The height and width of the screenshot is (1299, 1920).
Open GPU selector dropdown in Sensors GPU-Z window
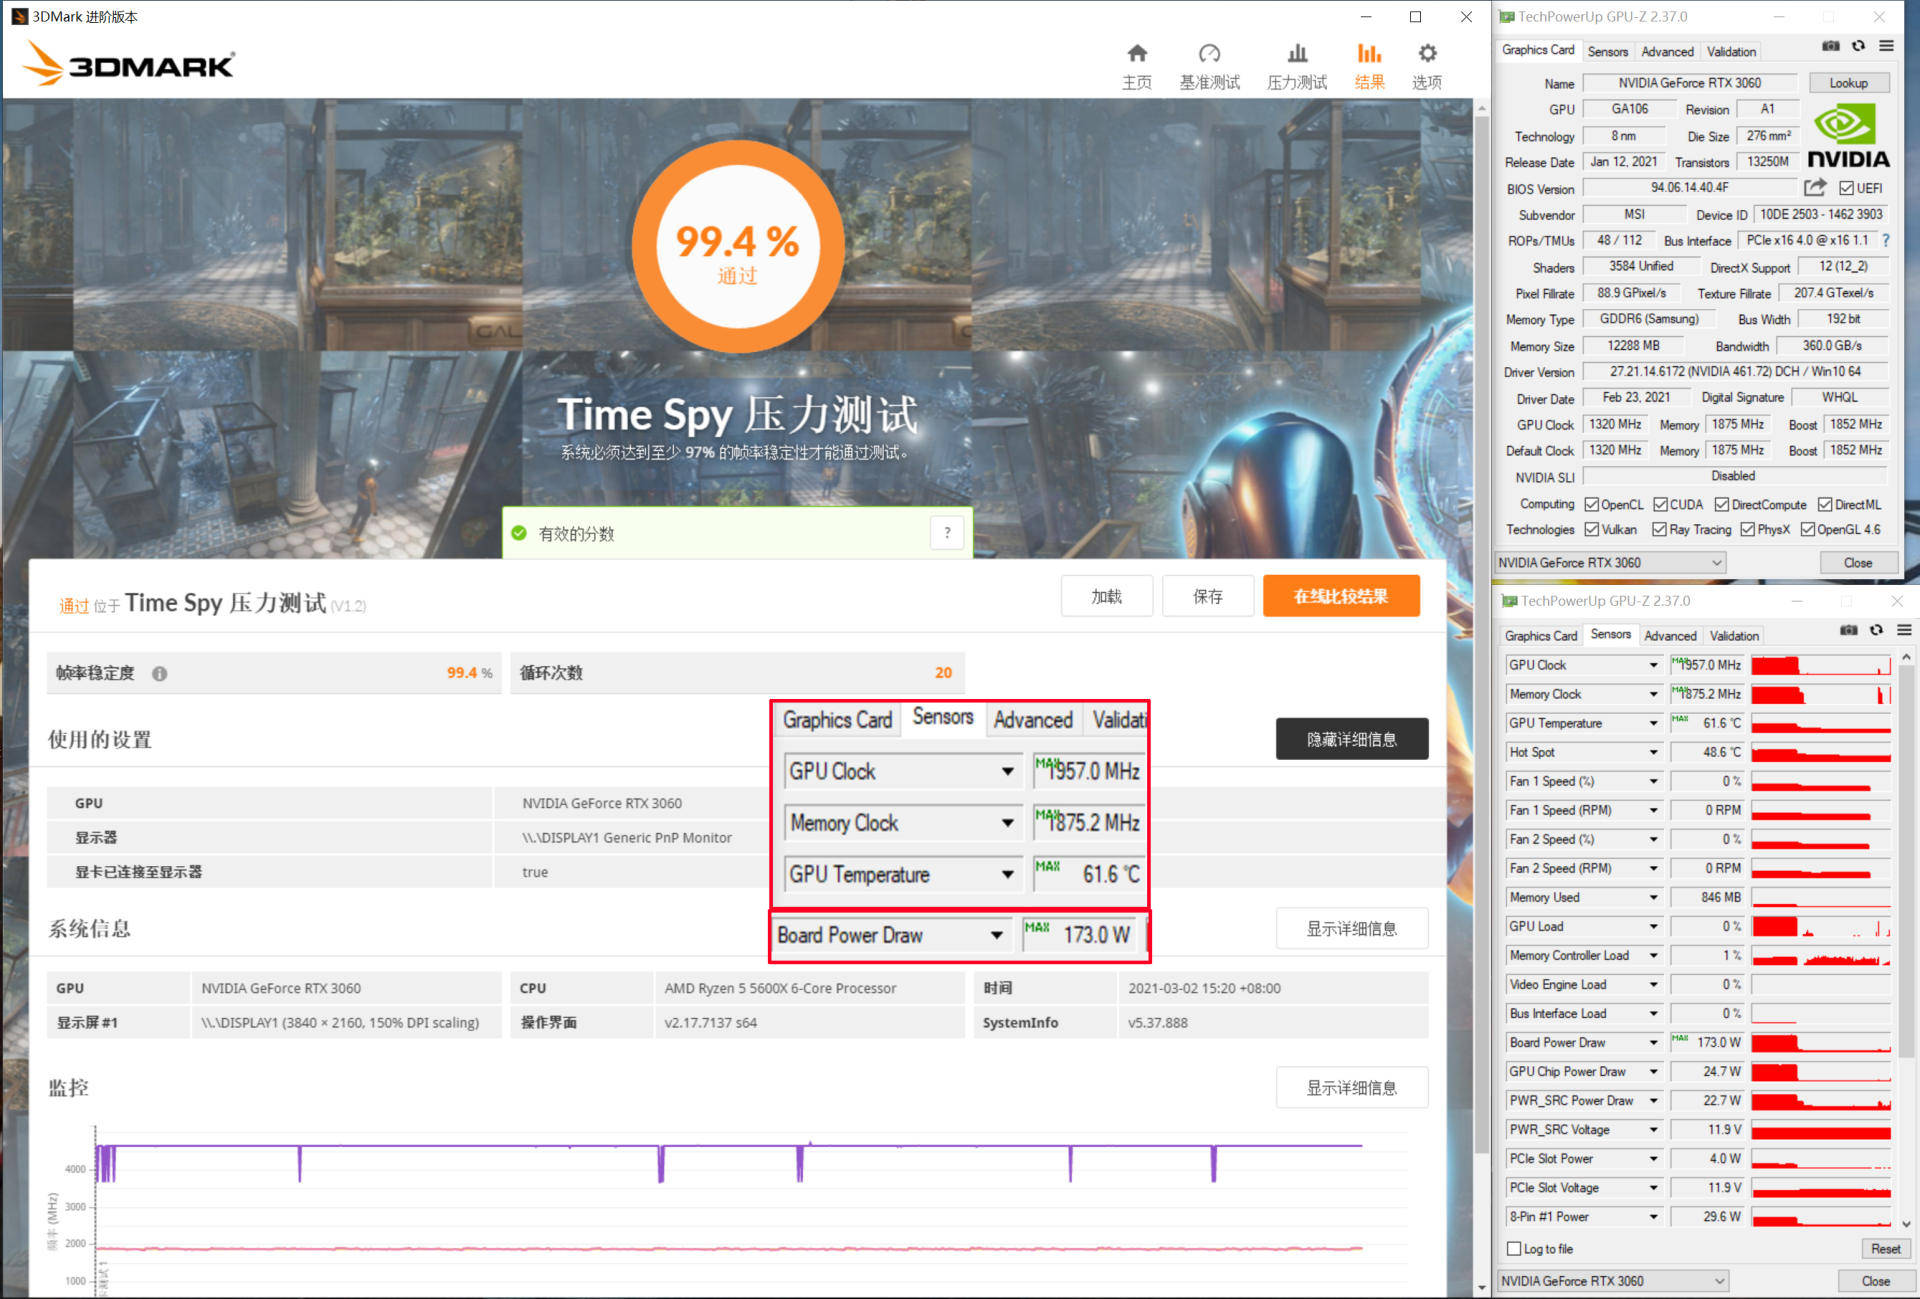pos(1613,1281)
